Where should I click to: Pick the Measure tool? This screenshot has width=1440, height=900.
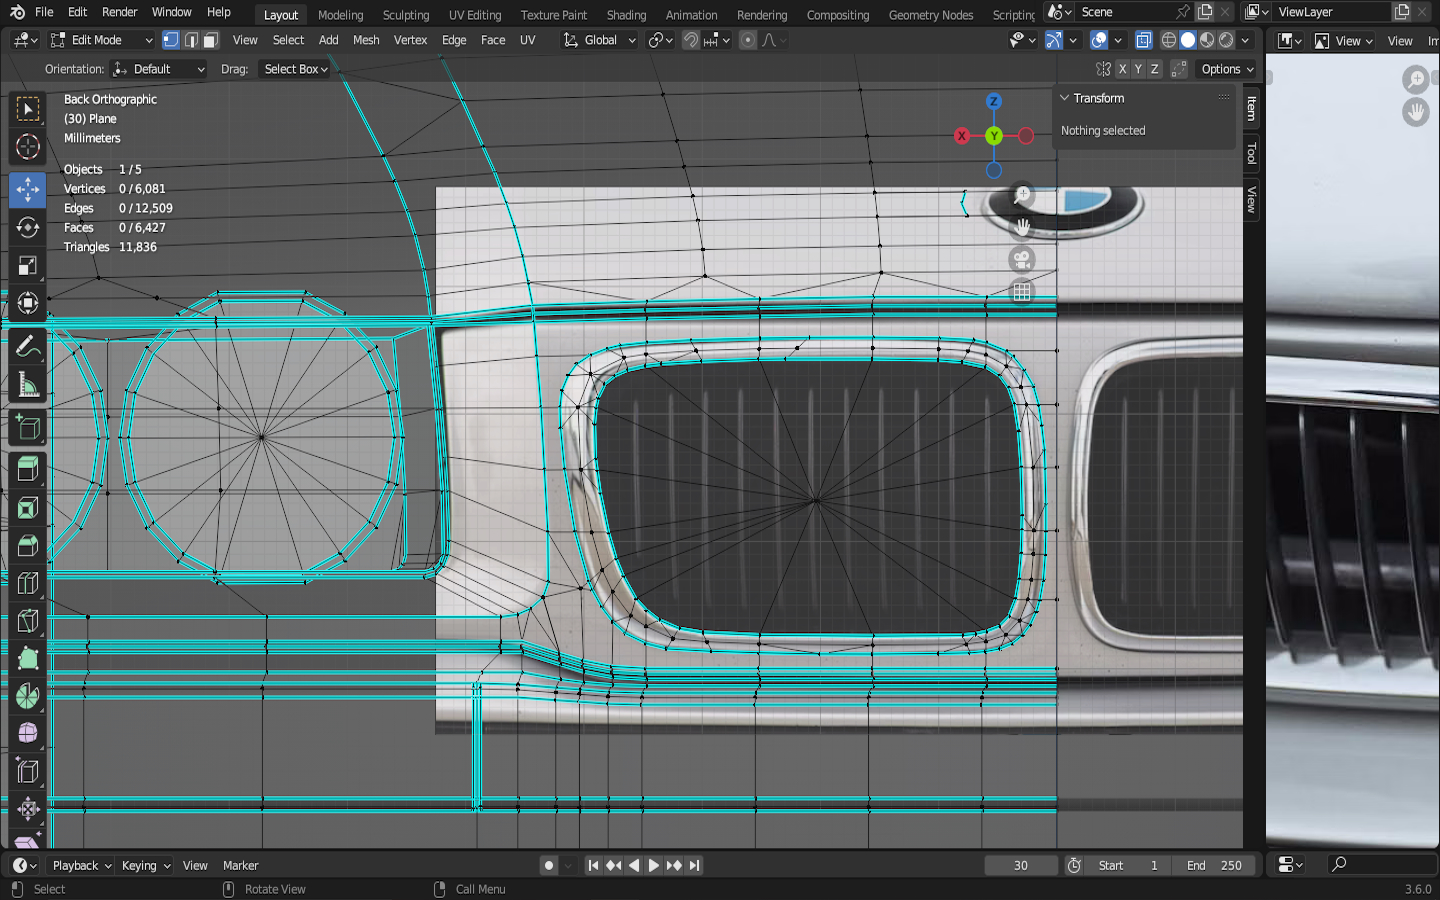pyautogui.click(x=28, y=386)
